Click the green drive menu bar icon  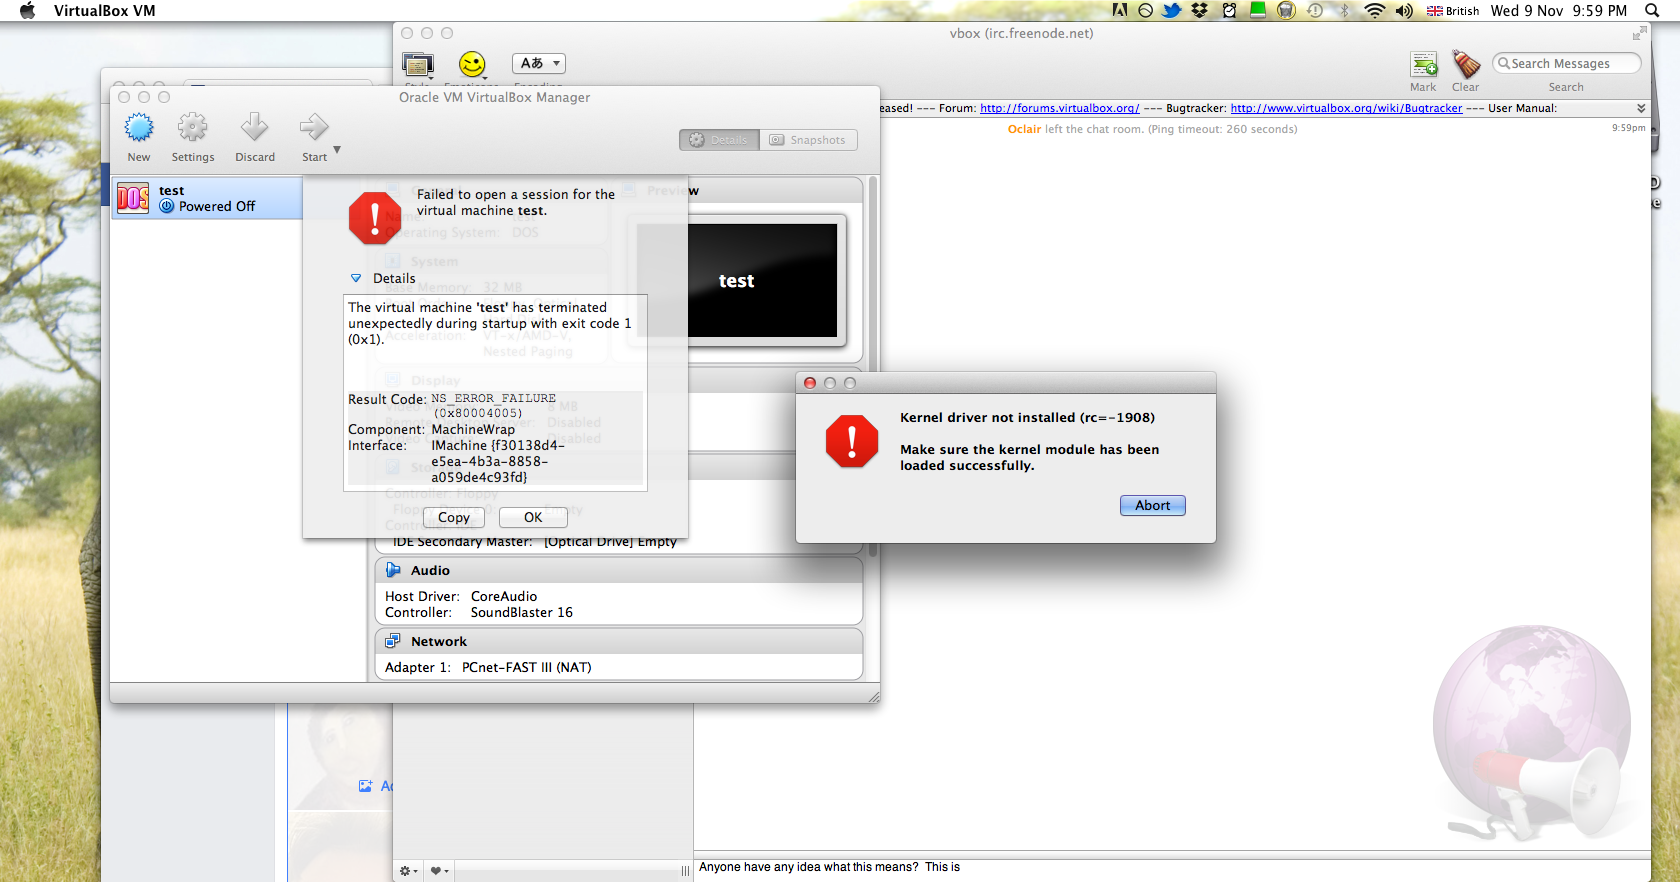(1258, 10)
